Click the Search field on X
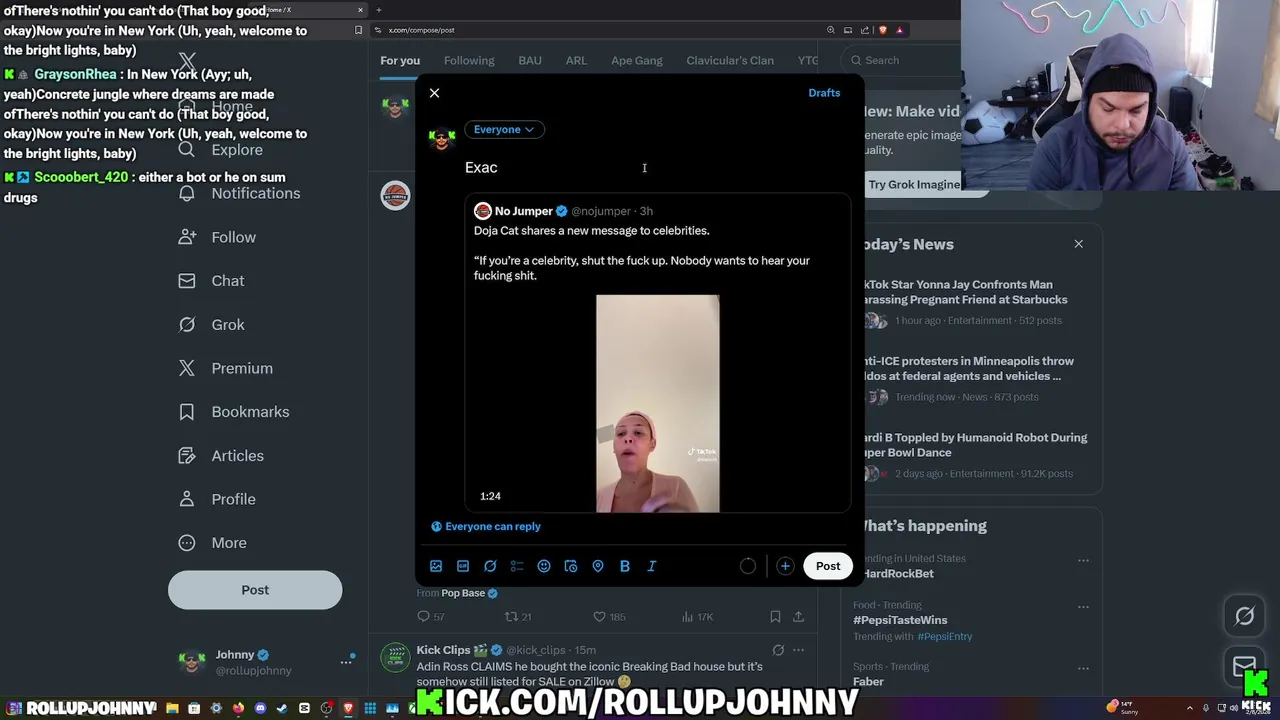 pyautogui.click(x=900, y=60)
